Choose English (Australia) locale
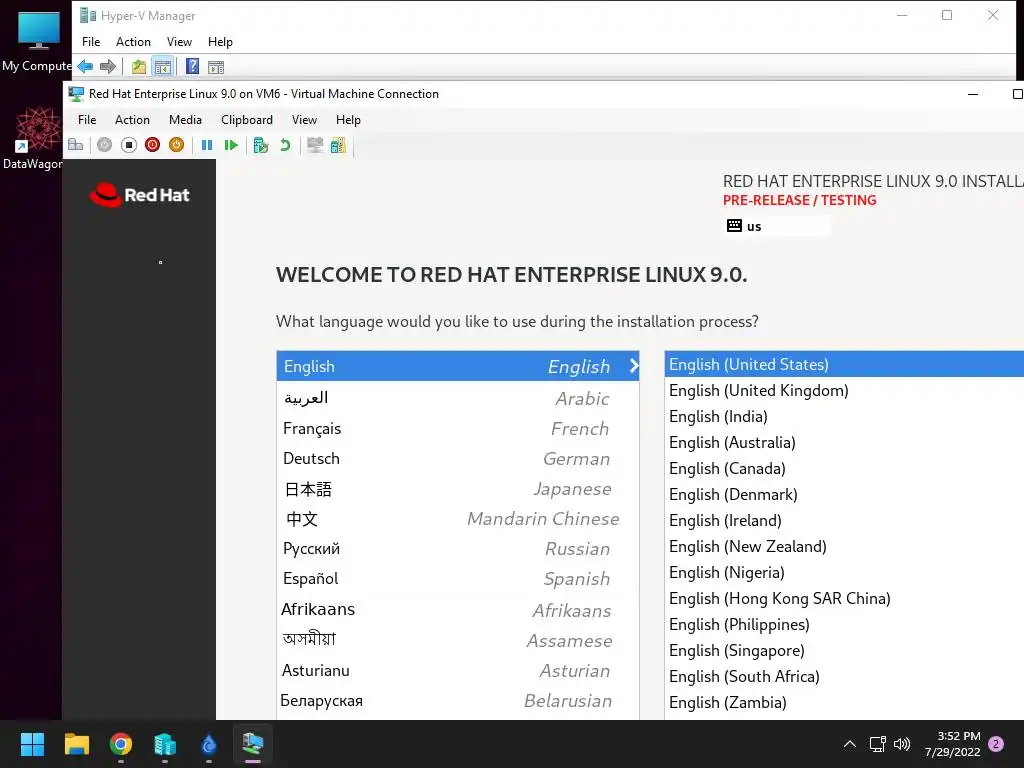This screenshot has height=768, width=1024. pyautogui.click(x=844, y=443)
